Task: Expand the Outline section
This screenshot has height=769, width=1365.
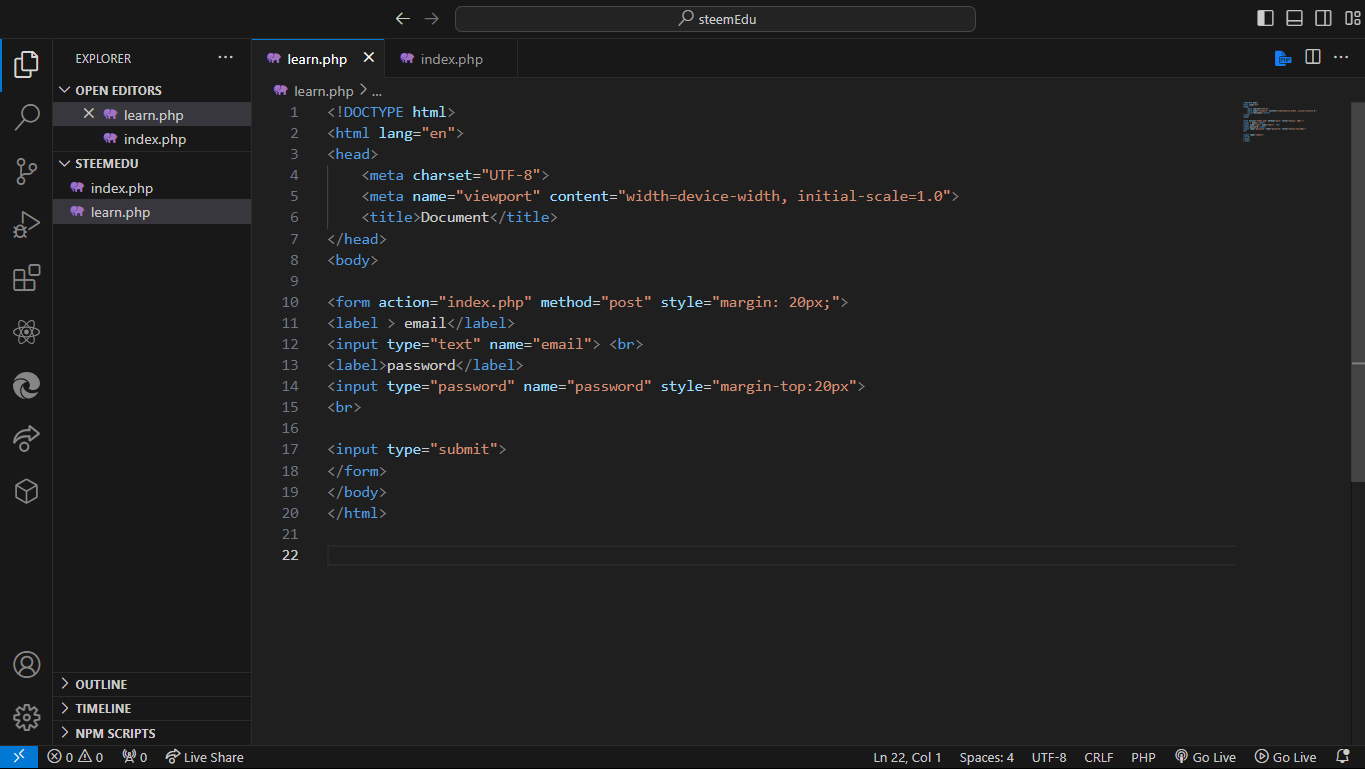Action: click(100, 684)
